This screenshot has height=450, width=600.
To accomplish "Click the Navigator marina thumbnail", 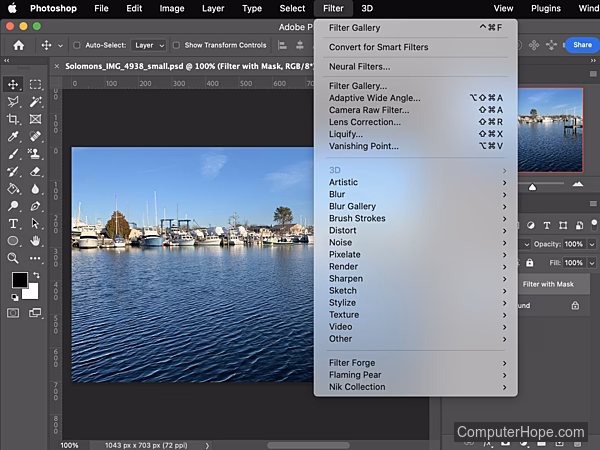I will [551, 130].
